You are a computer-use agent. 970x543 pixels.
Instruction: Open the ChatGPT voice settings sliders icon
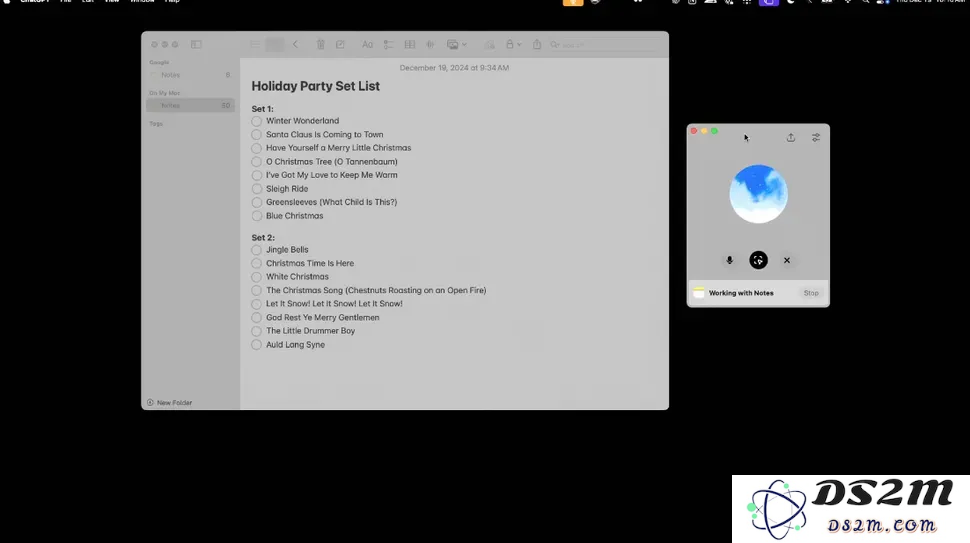click(x=816, y=137)
